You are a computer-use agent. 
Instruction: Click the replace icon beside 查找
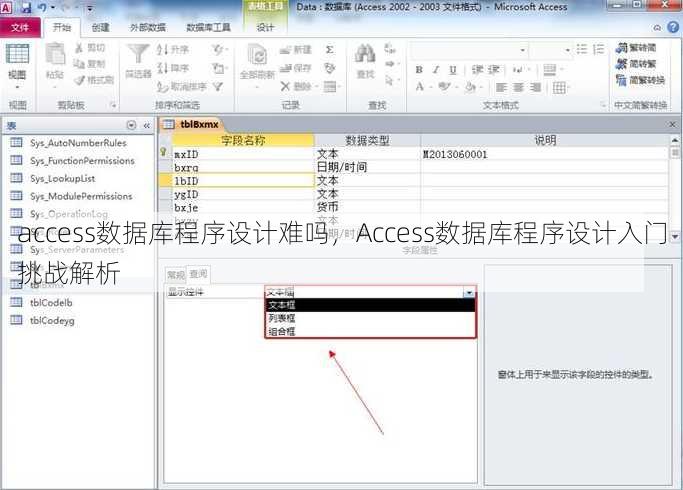389,48
